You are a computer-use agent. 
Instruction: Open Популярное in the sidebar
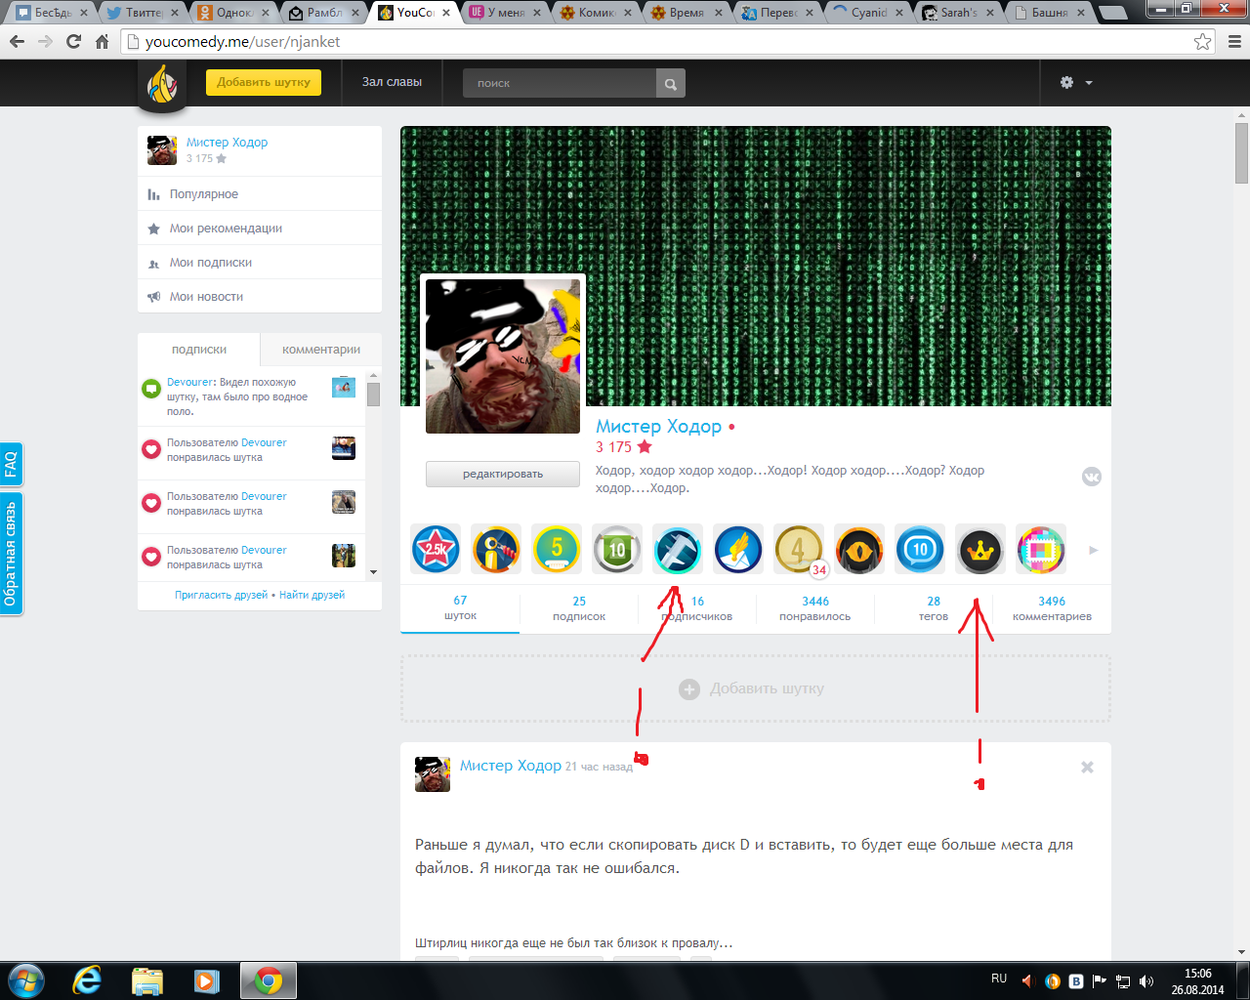click(260, 194)
